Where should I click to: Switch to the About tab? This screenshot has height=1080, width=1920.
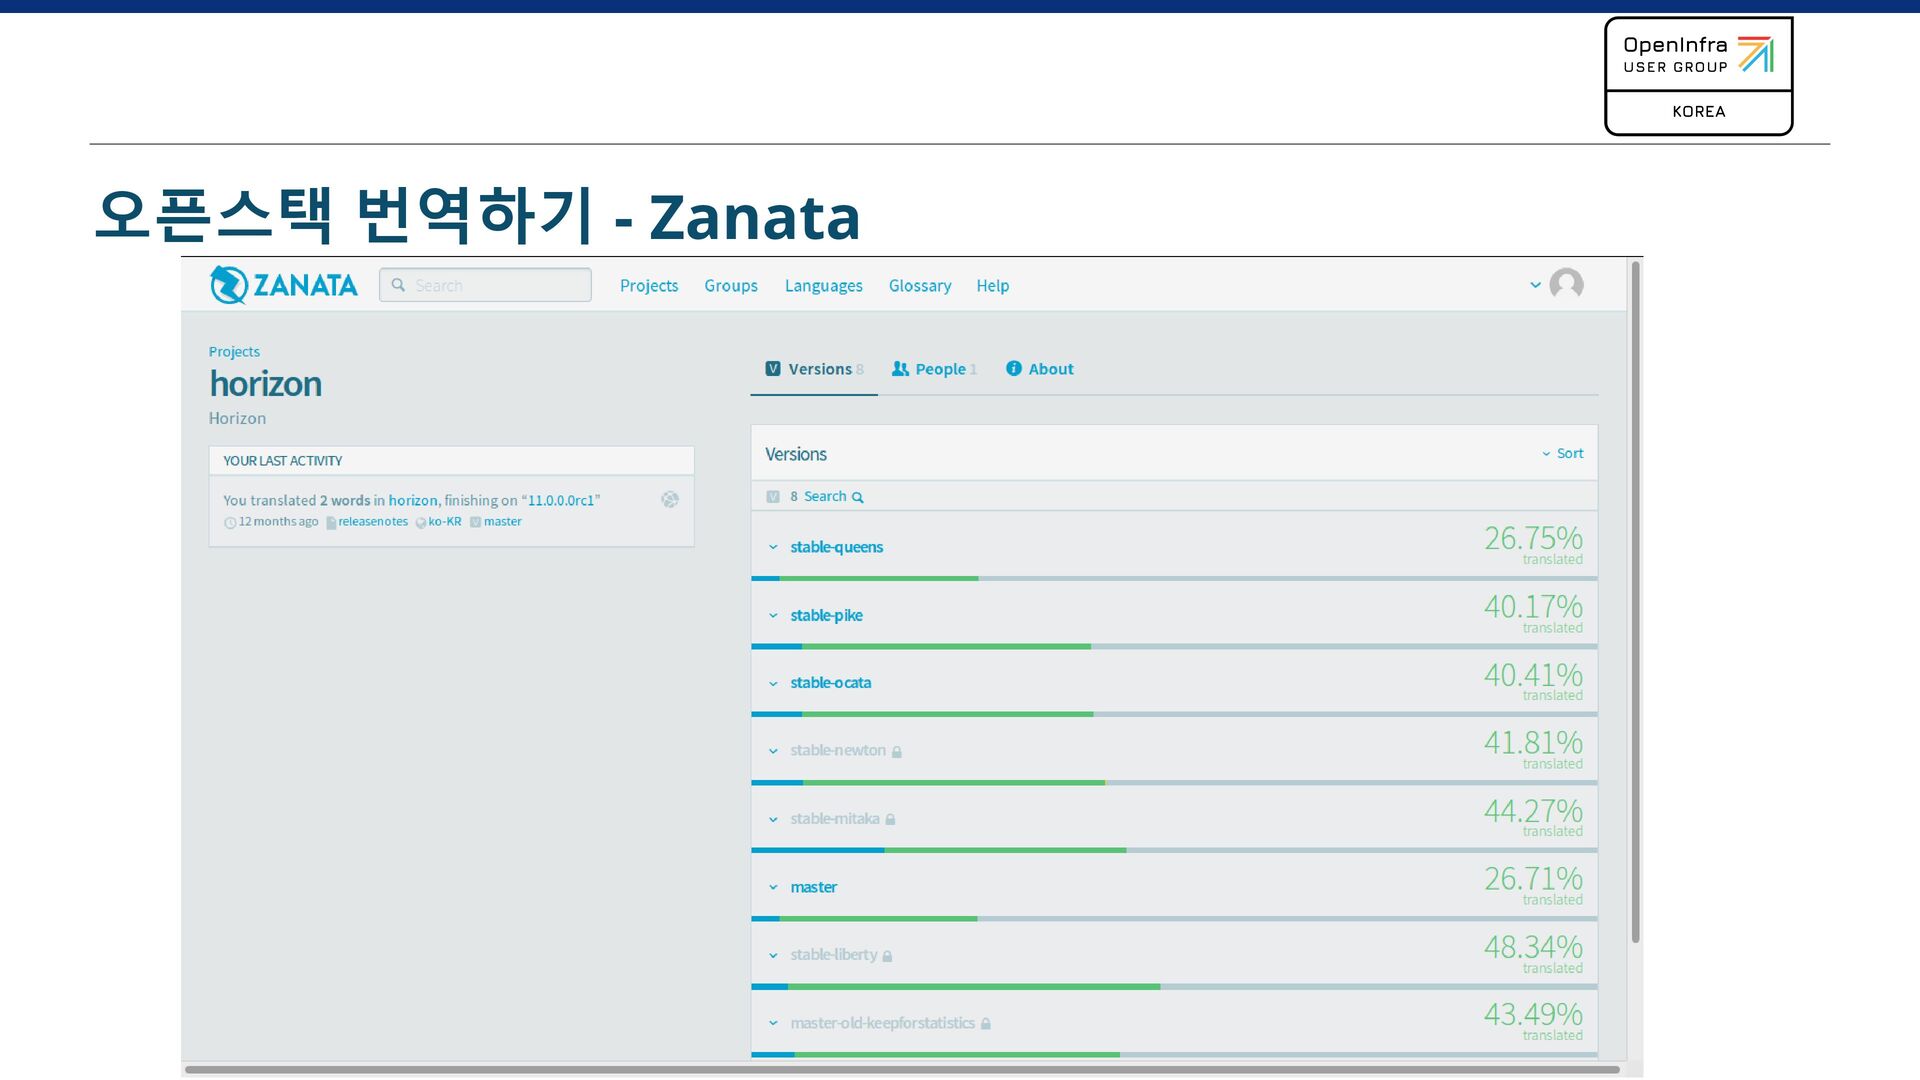[1040, 369]
